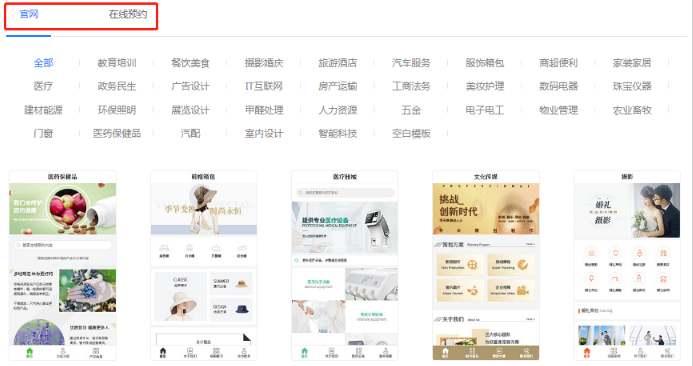Choose the 智能科技 category

(338, 133)
